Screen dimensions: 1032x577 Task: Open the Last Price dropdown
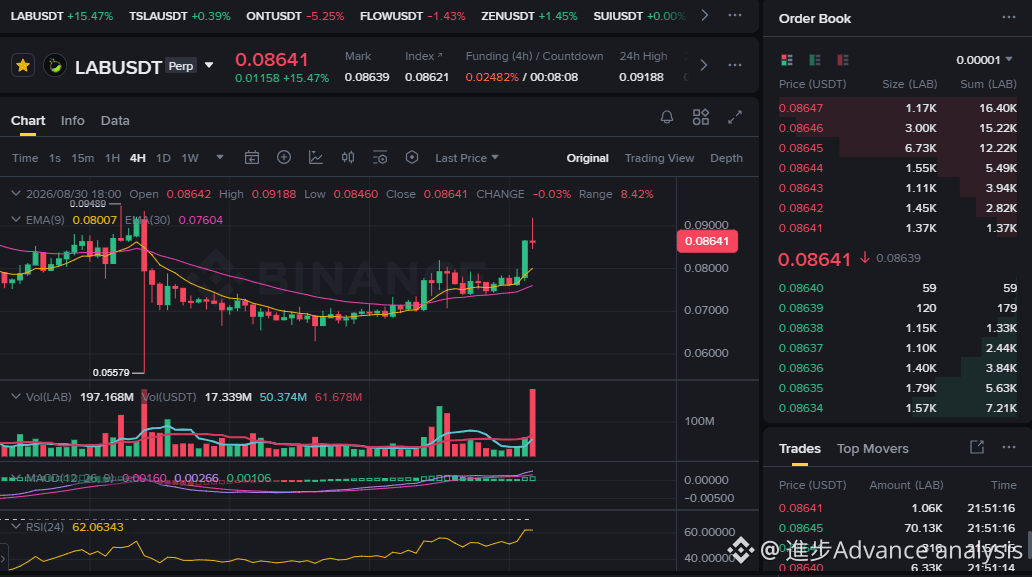tap(467, 158)
